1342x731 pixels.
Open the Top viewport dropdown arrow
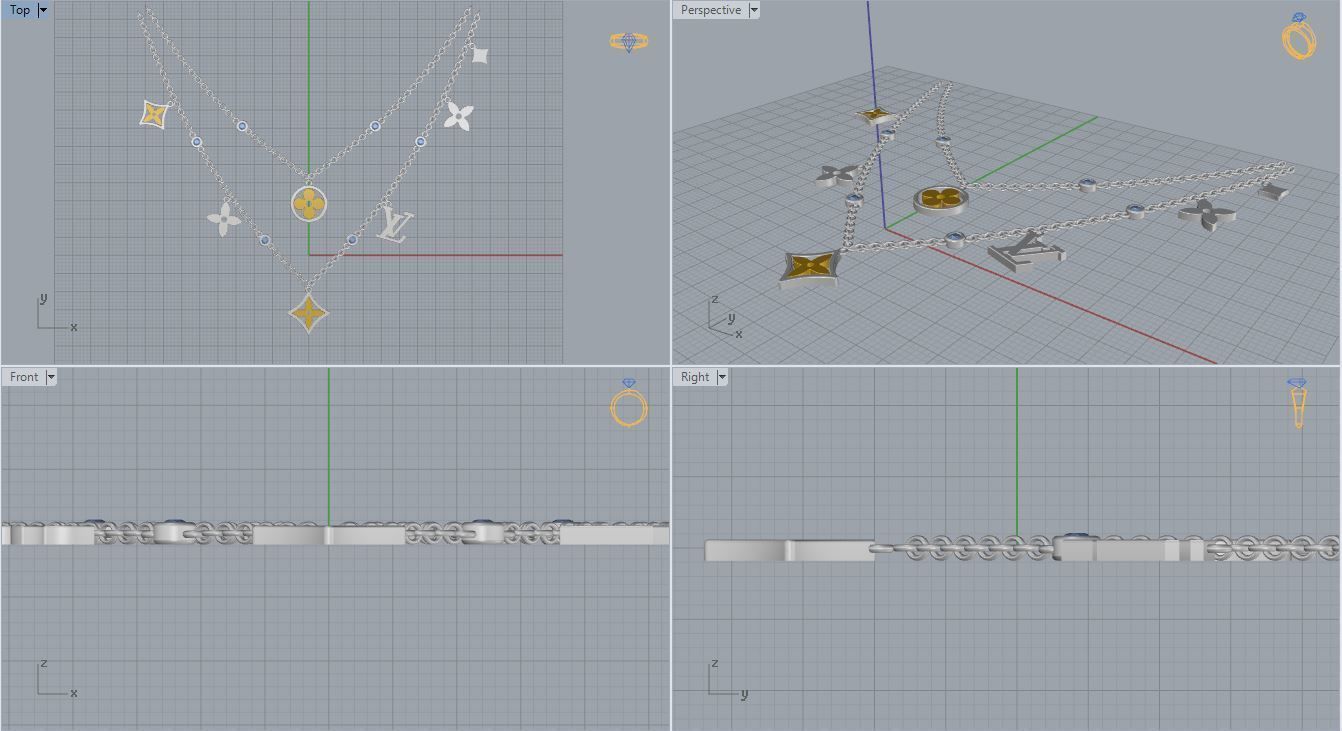[43, 10]
